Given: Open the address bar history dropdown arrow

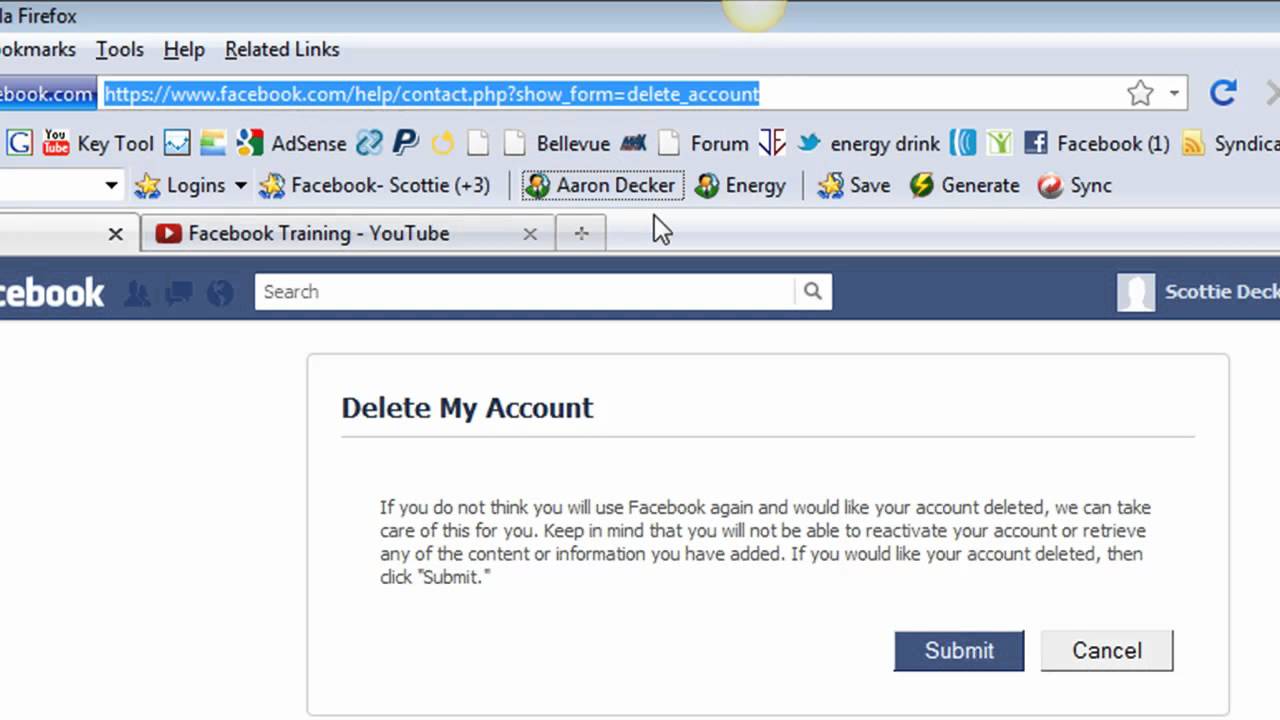Looking at the screenshot, I should coord(1174,94).
